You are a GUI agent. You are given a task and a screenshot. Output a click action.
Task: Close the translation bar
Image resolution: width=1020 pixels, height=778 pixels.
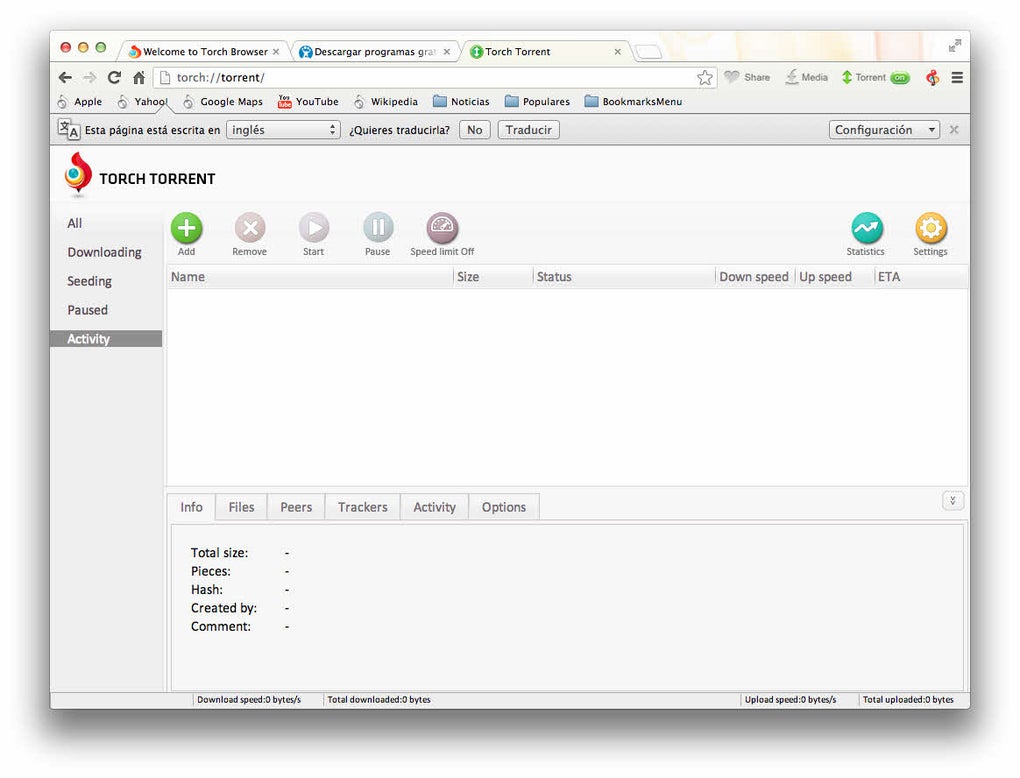coord(954,129)
